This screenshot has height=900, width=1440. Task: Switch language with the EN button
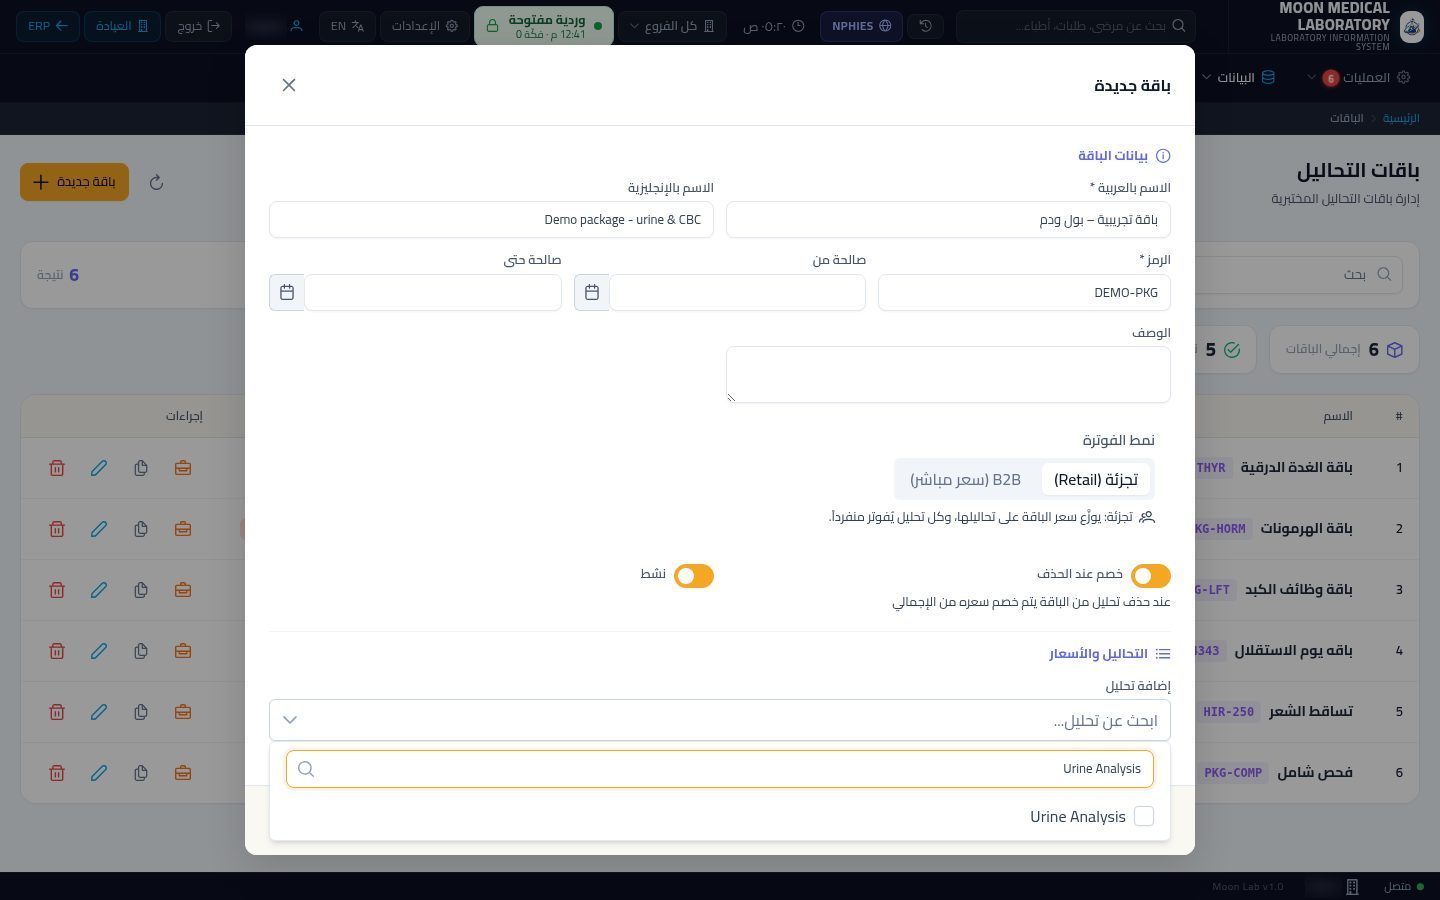coord(347,26)
